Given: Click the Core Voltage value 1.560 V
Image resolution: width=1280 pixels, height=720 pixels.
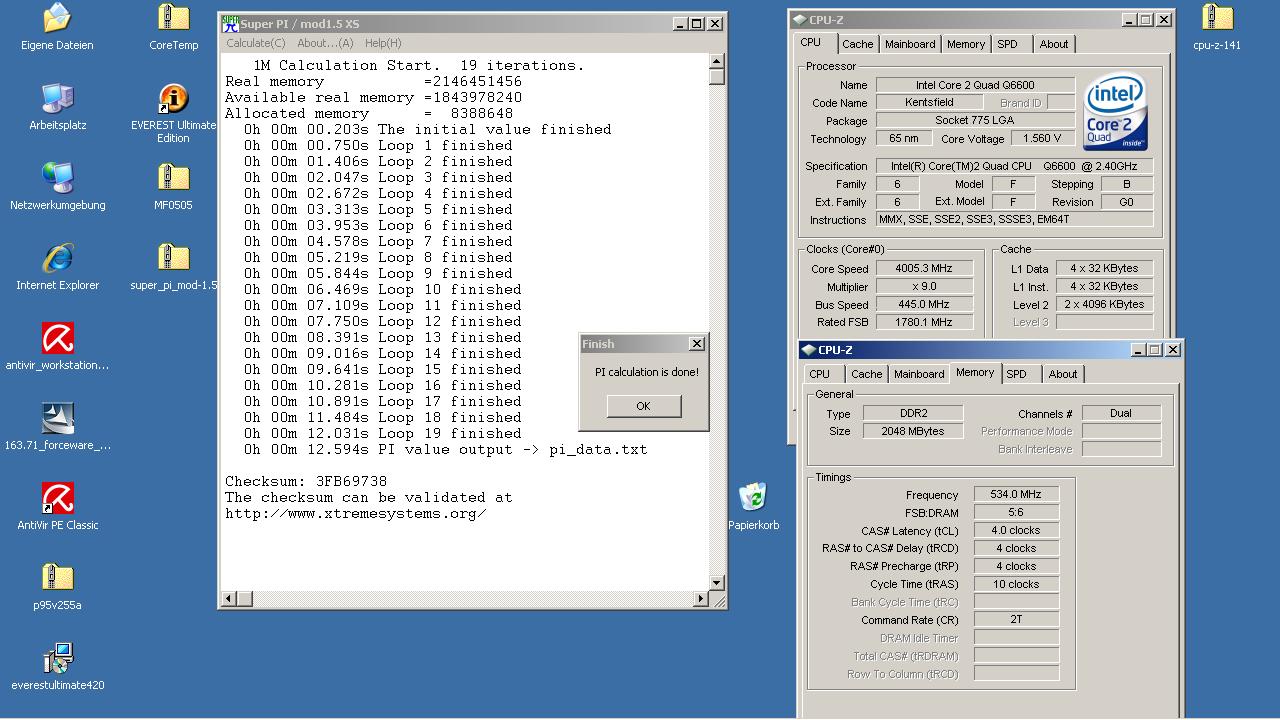Looking at the screenshot, I should 1043,138.
